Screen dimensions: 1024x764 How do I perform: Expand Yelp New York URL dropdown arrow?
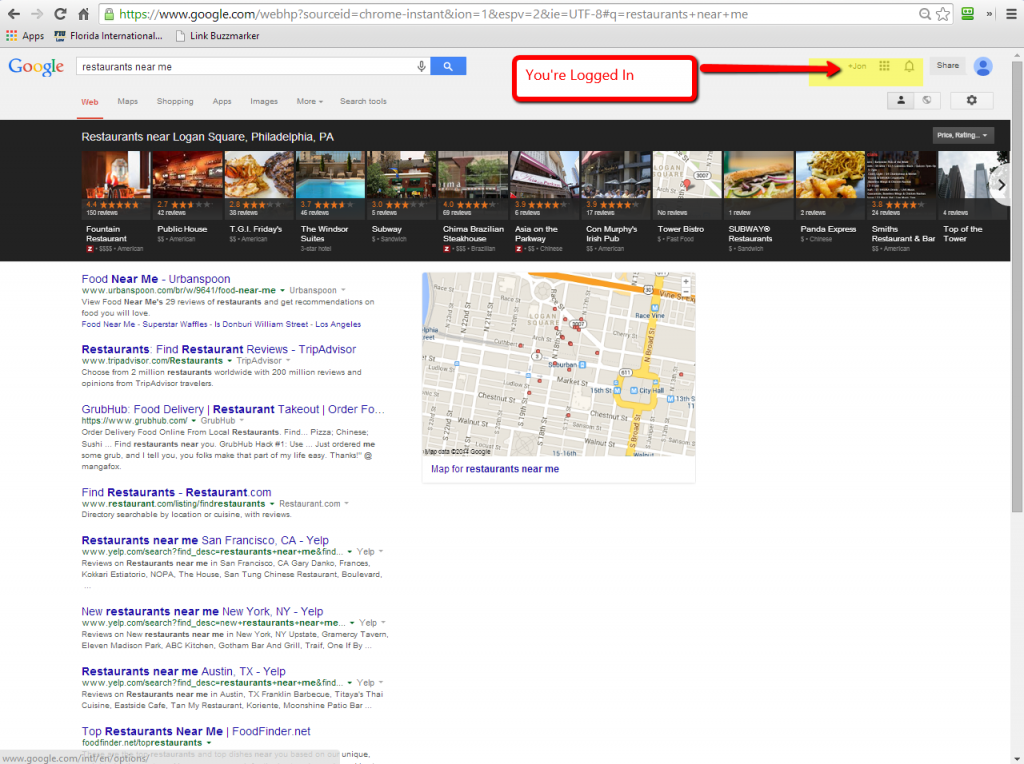click(352, 623)
